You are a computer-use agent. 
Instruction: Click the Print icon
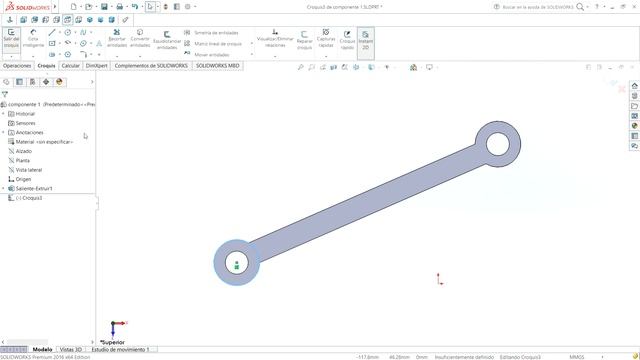(x=120, y=7)
